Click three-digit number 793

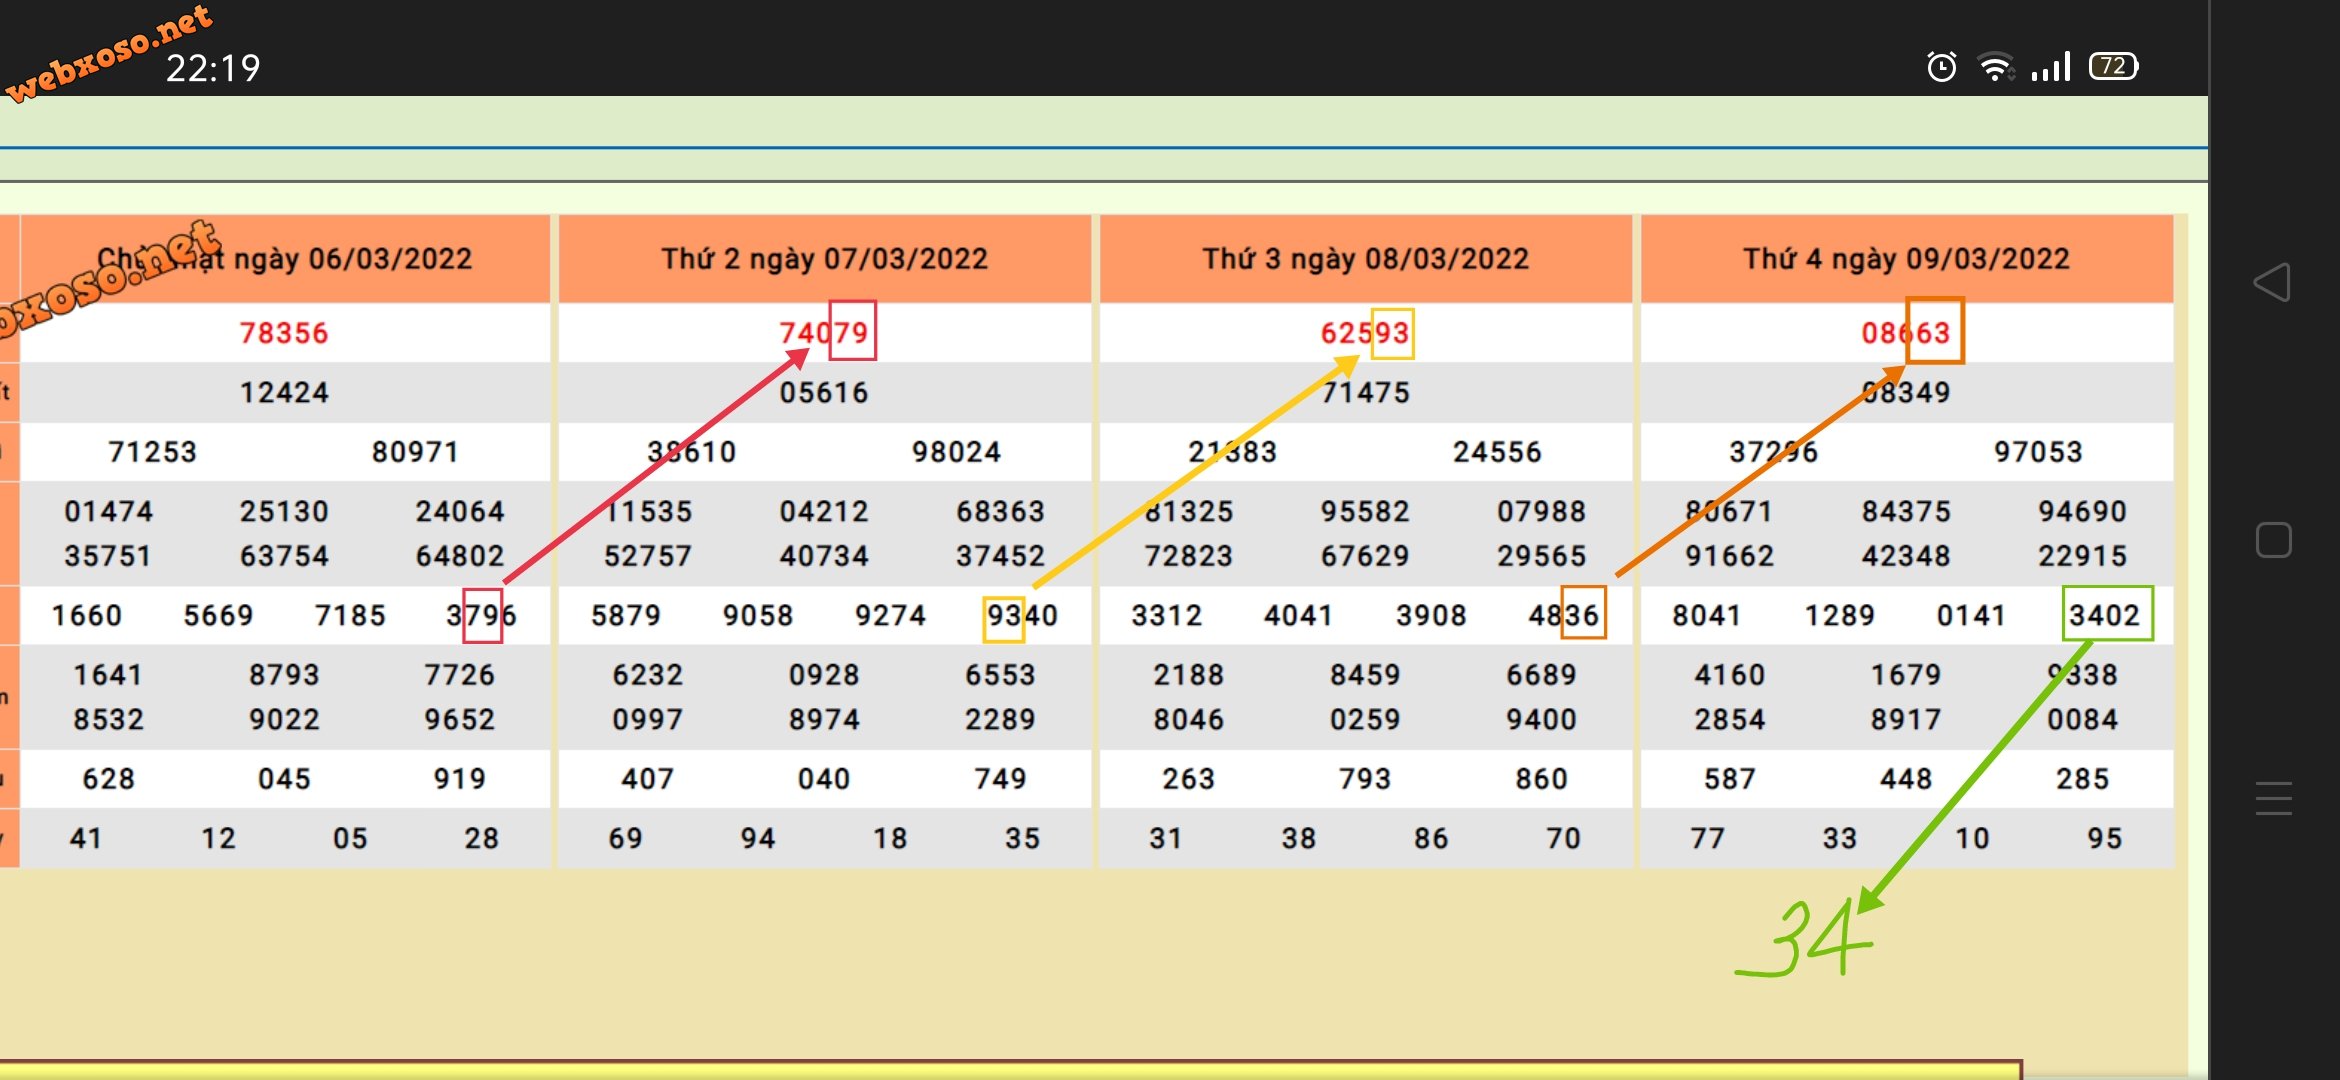point(1365,779)
